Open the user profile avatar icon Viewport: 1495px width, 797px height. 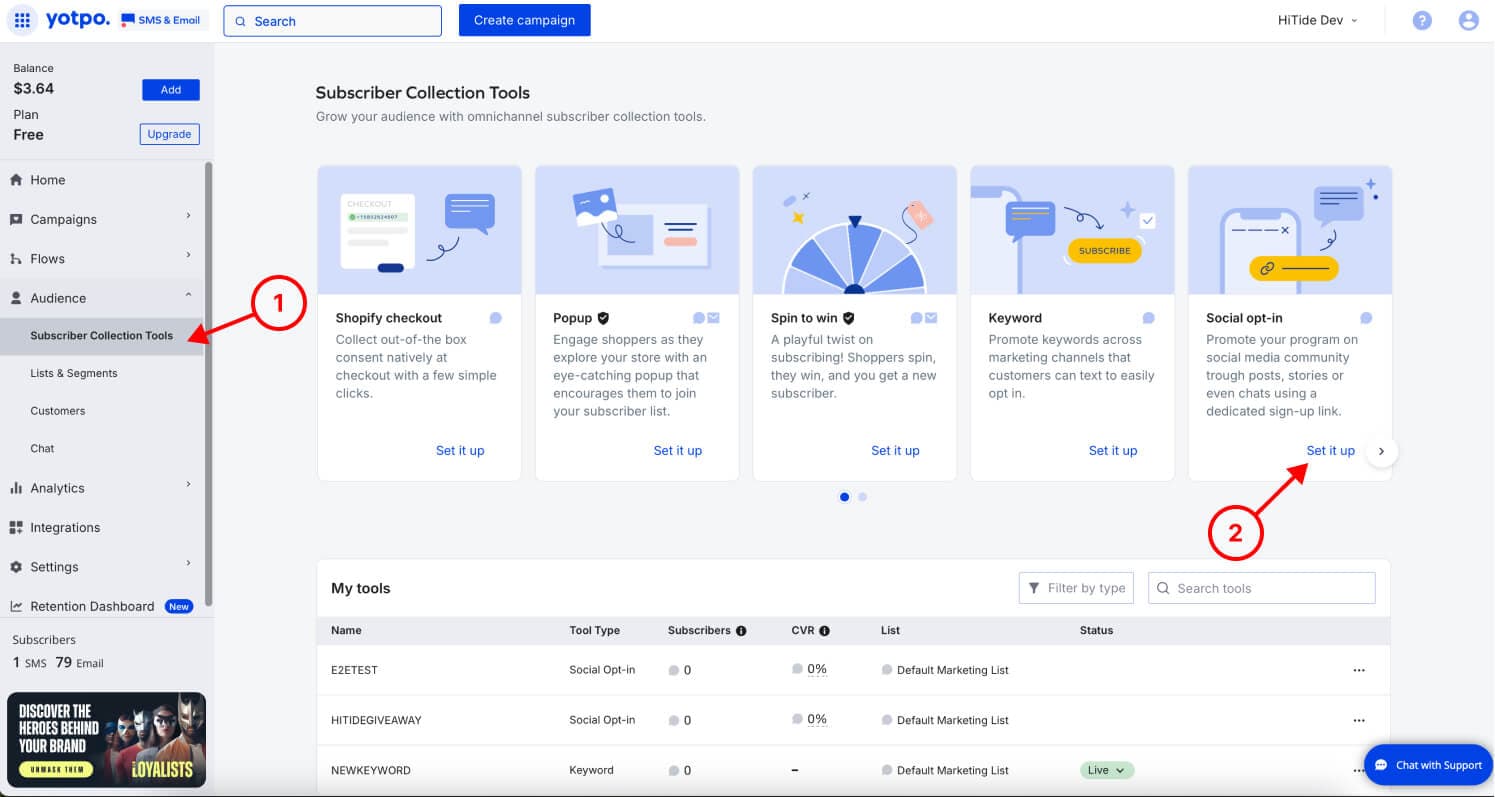(x=1468, y=20)
